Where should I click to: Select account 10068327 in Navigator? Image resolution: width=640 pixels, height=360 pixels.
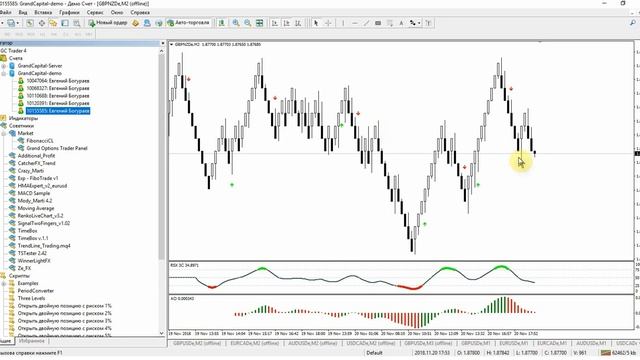point(58,88)
